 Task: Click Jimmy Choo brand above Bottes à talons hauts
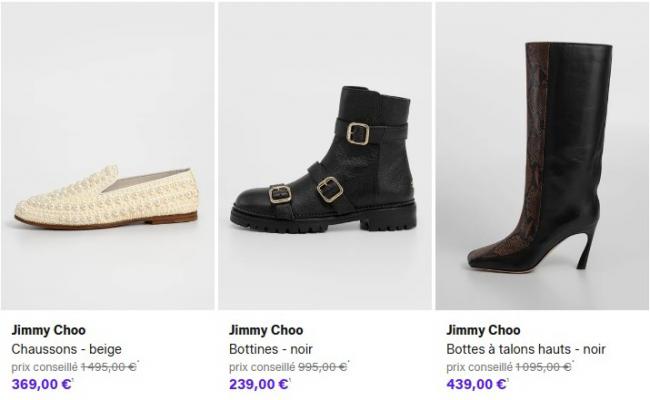(x=483, y=330)
